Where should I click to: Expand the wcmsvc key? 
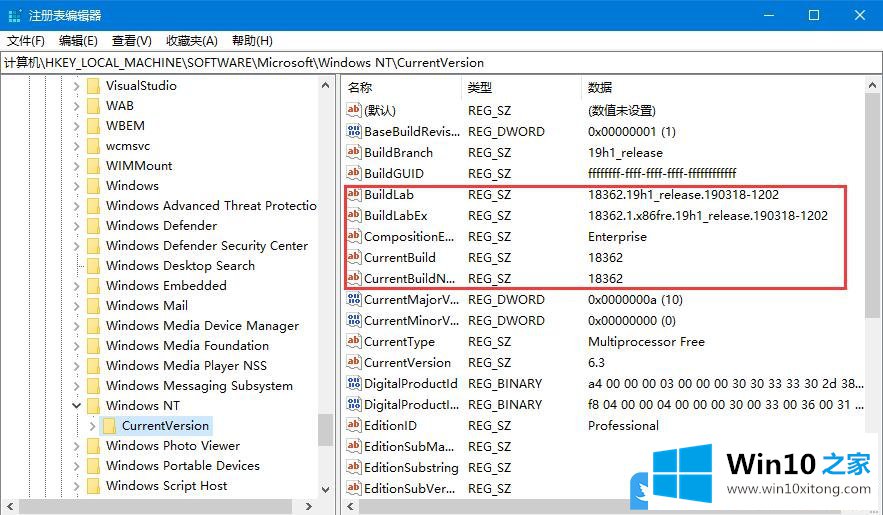pos(77,146)
